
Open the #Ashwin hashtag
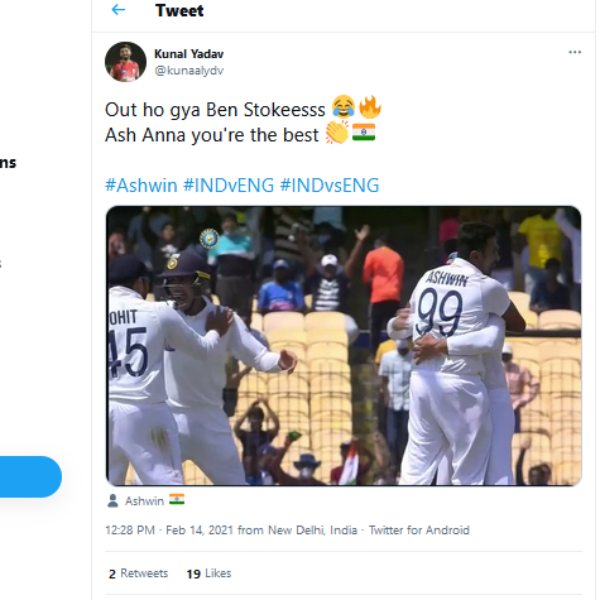(x=139, y=185)
